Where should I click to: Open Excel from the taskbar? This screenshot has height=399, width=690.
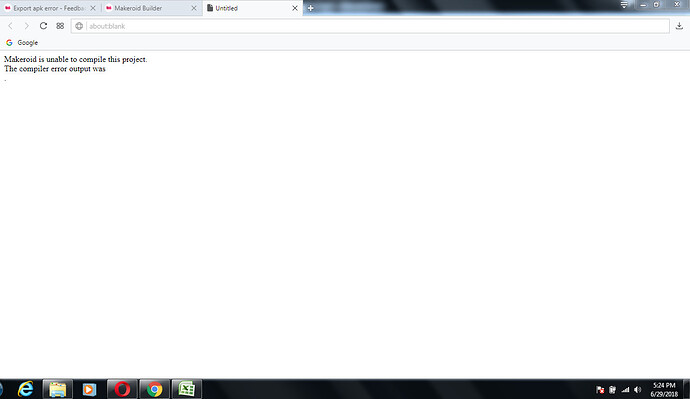coord(187,389)
